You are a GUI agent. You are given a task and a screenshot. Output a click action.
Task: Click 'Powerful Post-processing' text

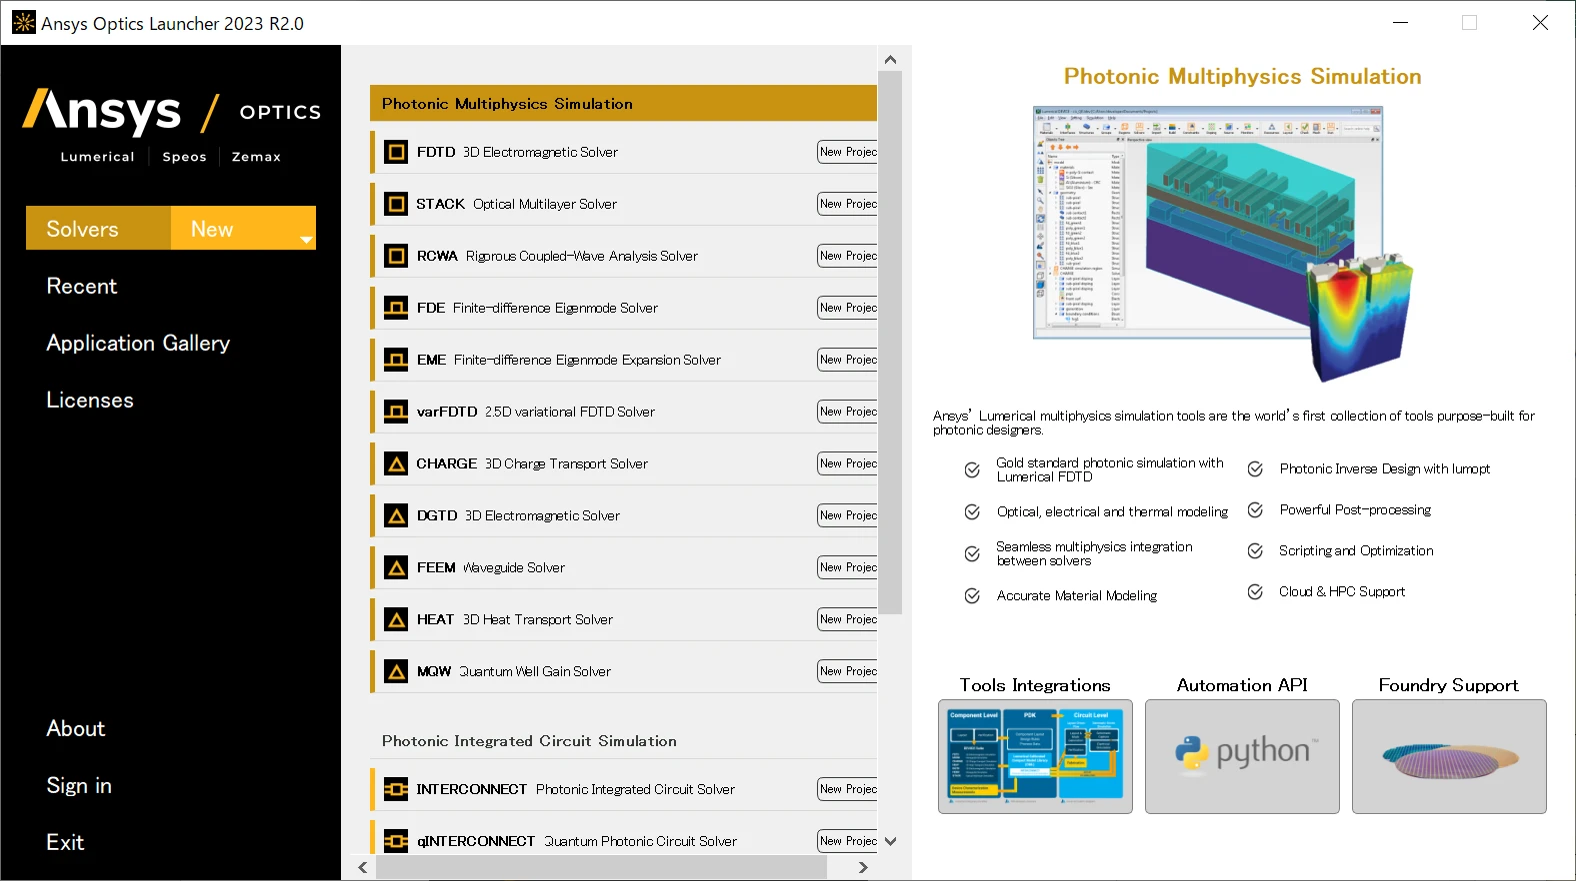click(1355, 510)
